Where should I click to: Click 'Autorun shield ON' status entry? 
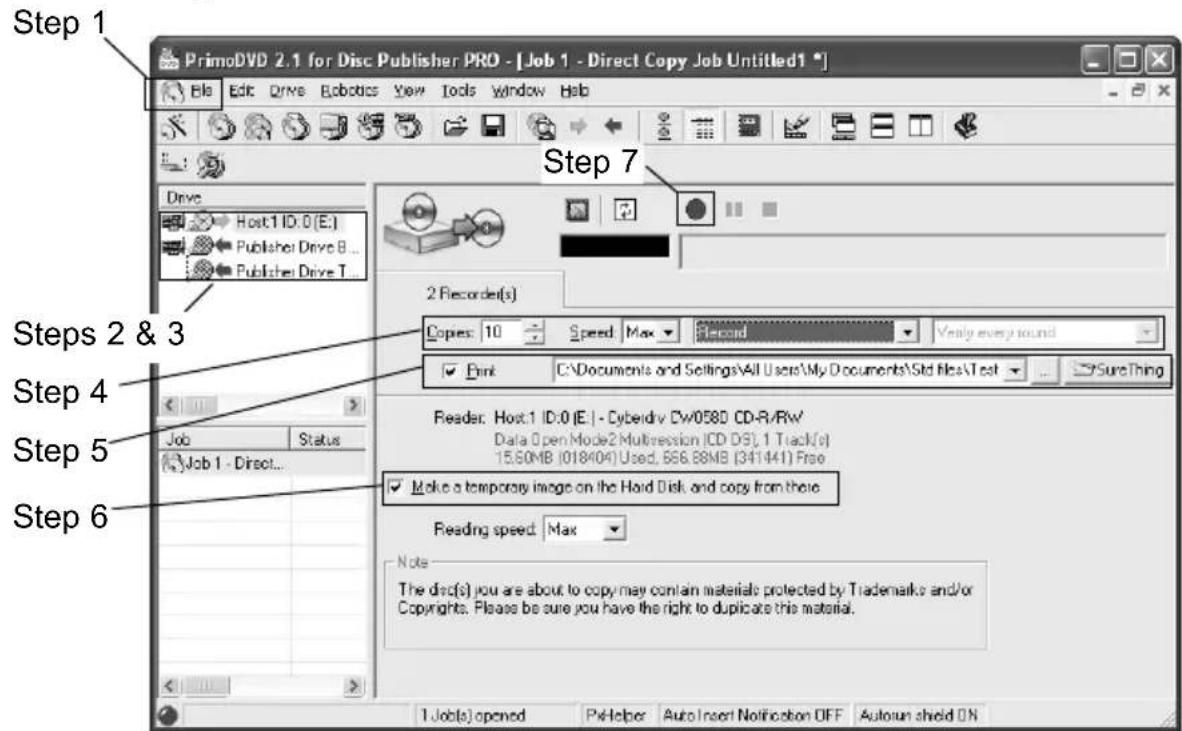pyautogui.click(x=918, y=715)
